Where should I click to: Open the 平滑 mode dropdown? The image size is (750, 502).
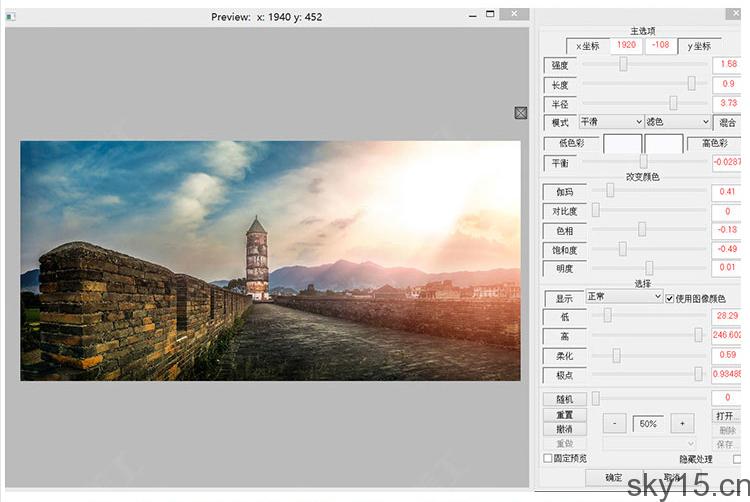tap(611, 122)
